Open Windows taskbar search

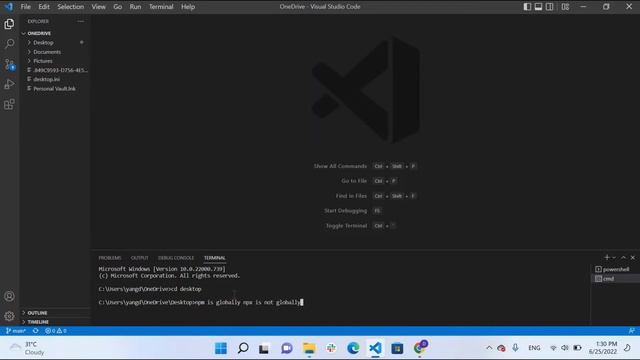tap(243, 348)
